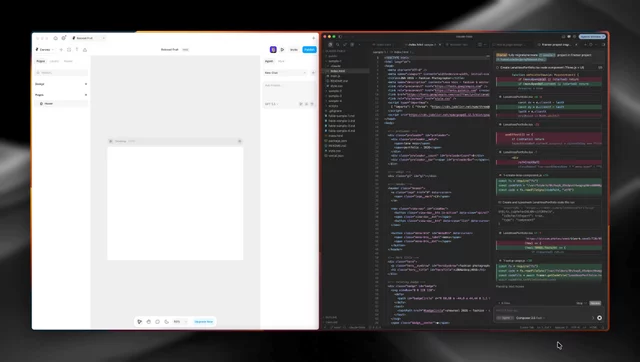Open the zoom percentage dropdown

[x=180, y=322]
